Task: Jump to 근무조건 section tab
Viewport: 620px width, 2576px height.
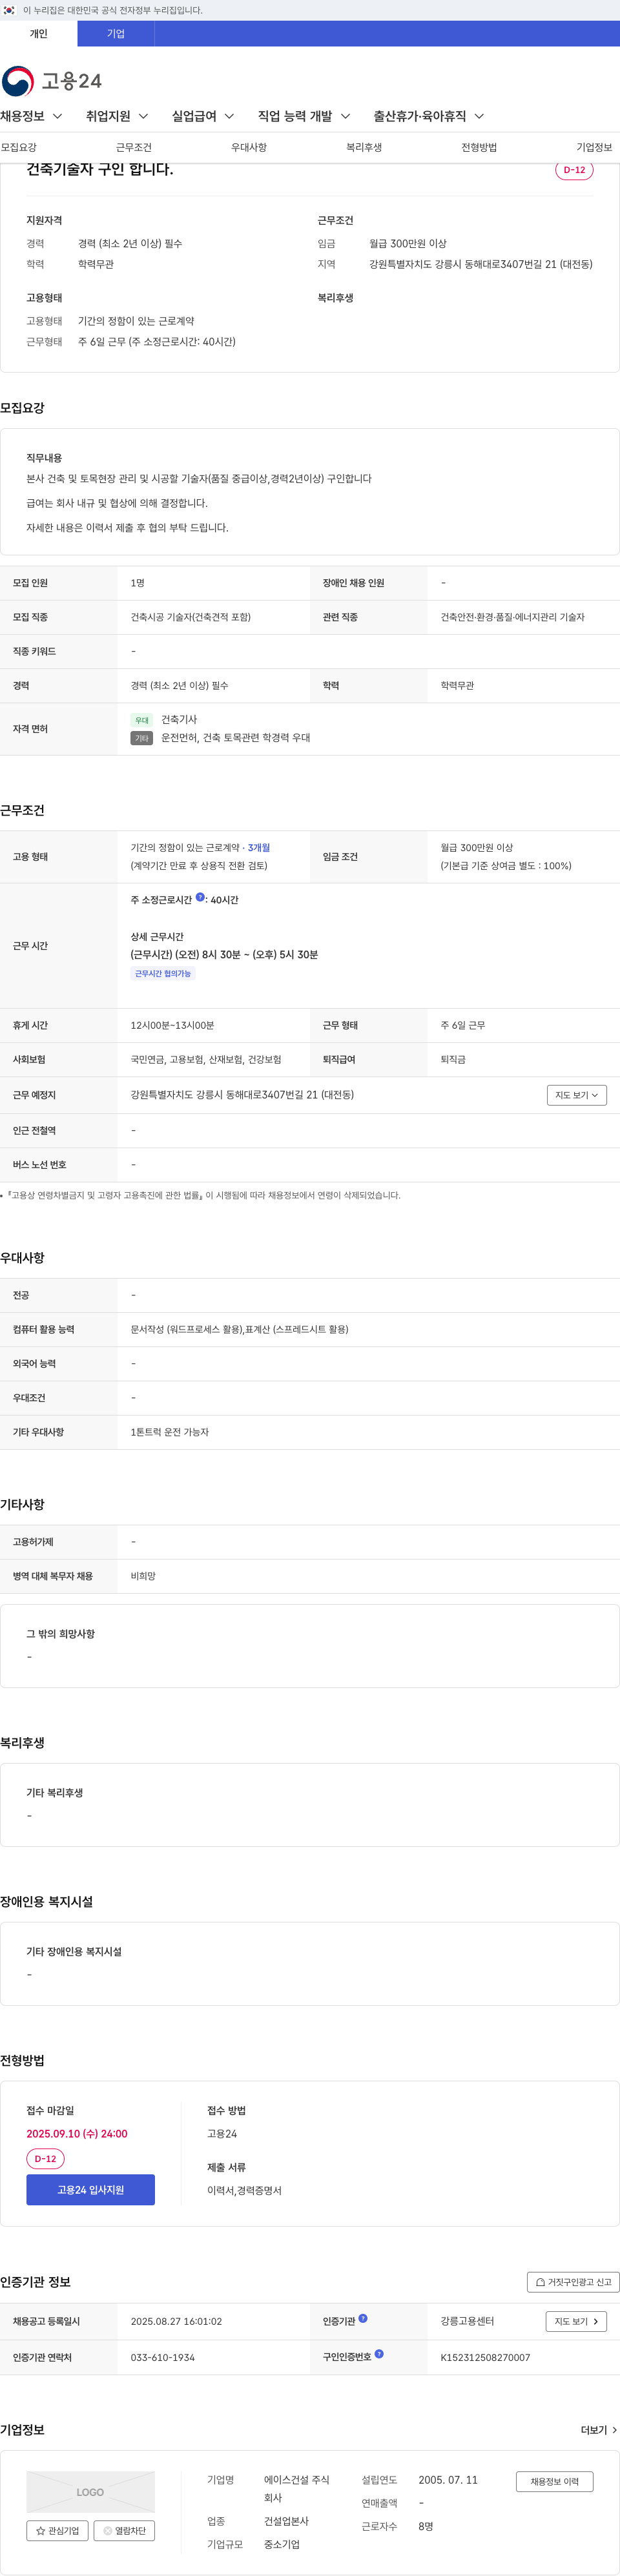Action: pyautogui.click(x=134, y=147)
